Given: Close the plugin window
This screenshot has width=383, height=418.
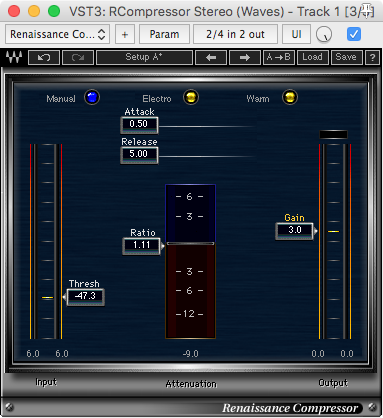Looking at the screenshot, I should point(14,11).
